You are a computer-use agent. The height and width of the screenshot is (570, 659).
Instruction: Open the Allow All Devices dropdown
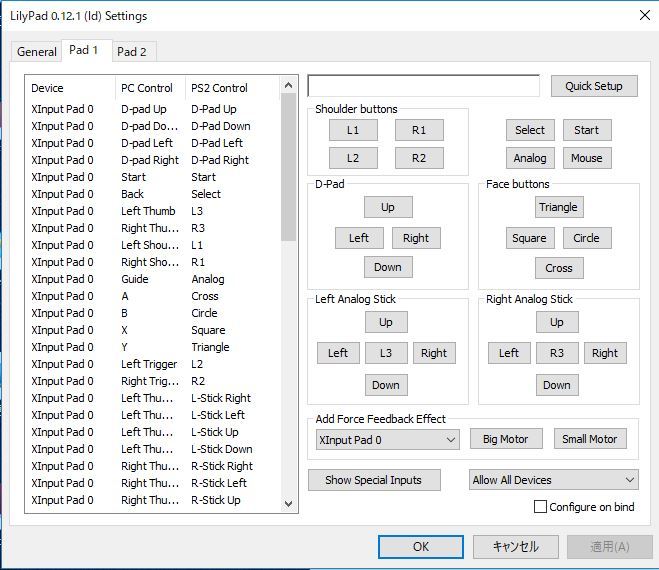(x=553, y=480)
